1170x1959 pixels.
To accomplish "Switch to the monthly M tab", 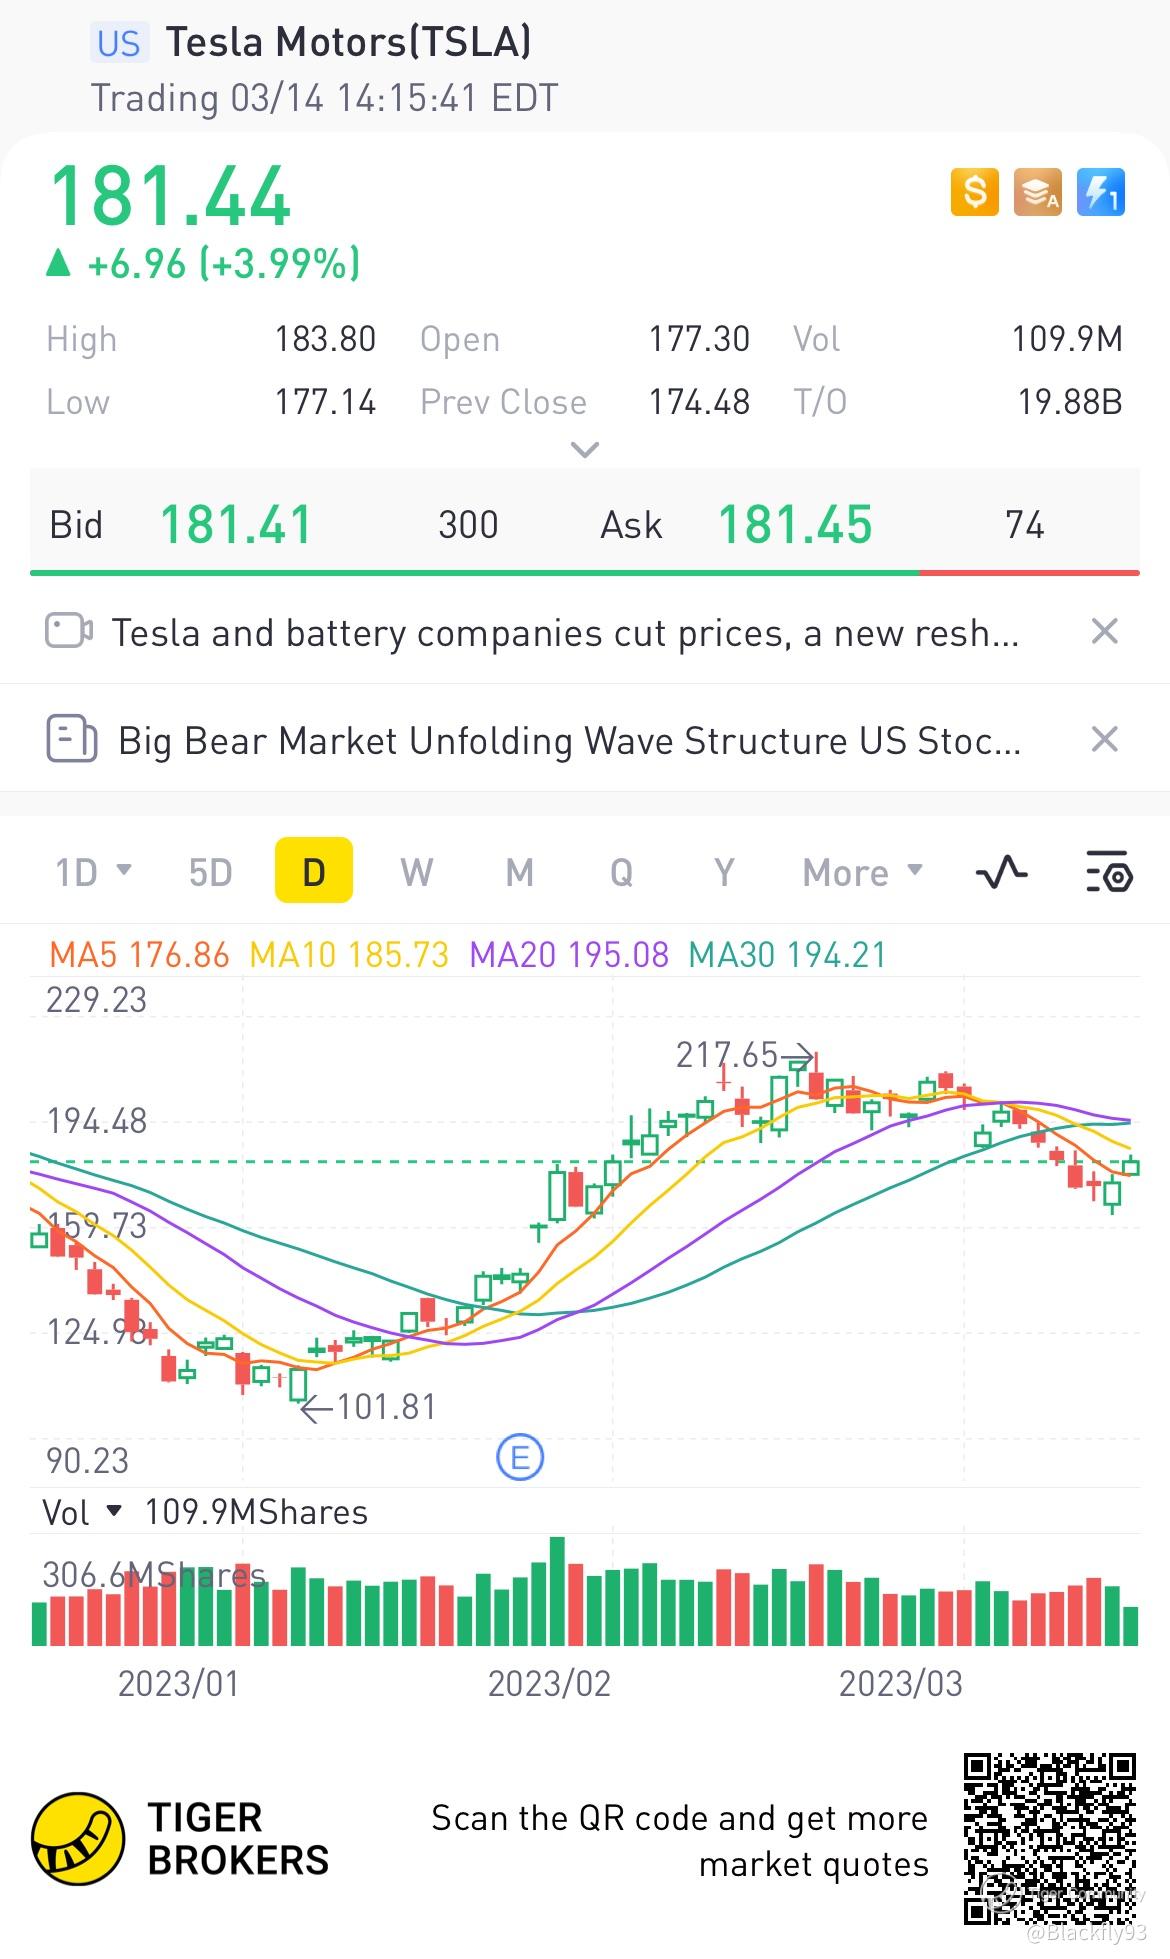I will [519, 872].
